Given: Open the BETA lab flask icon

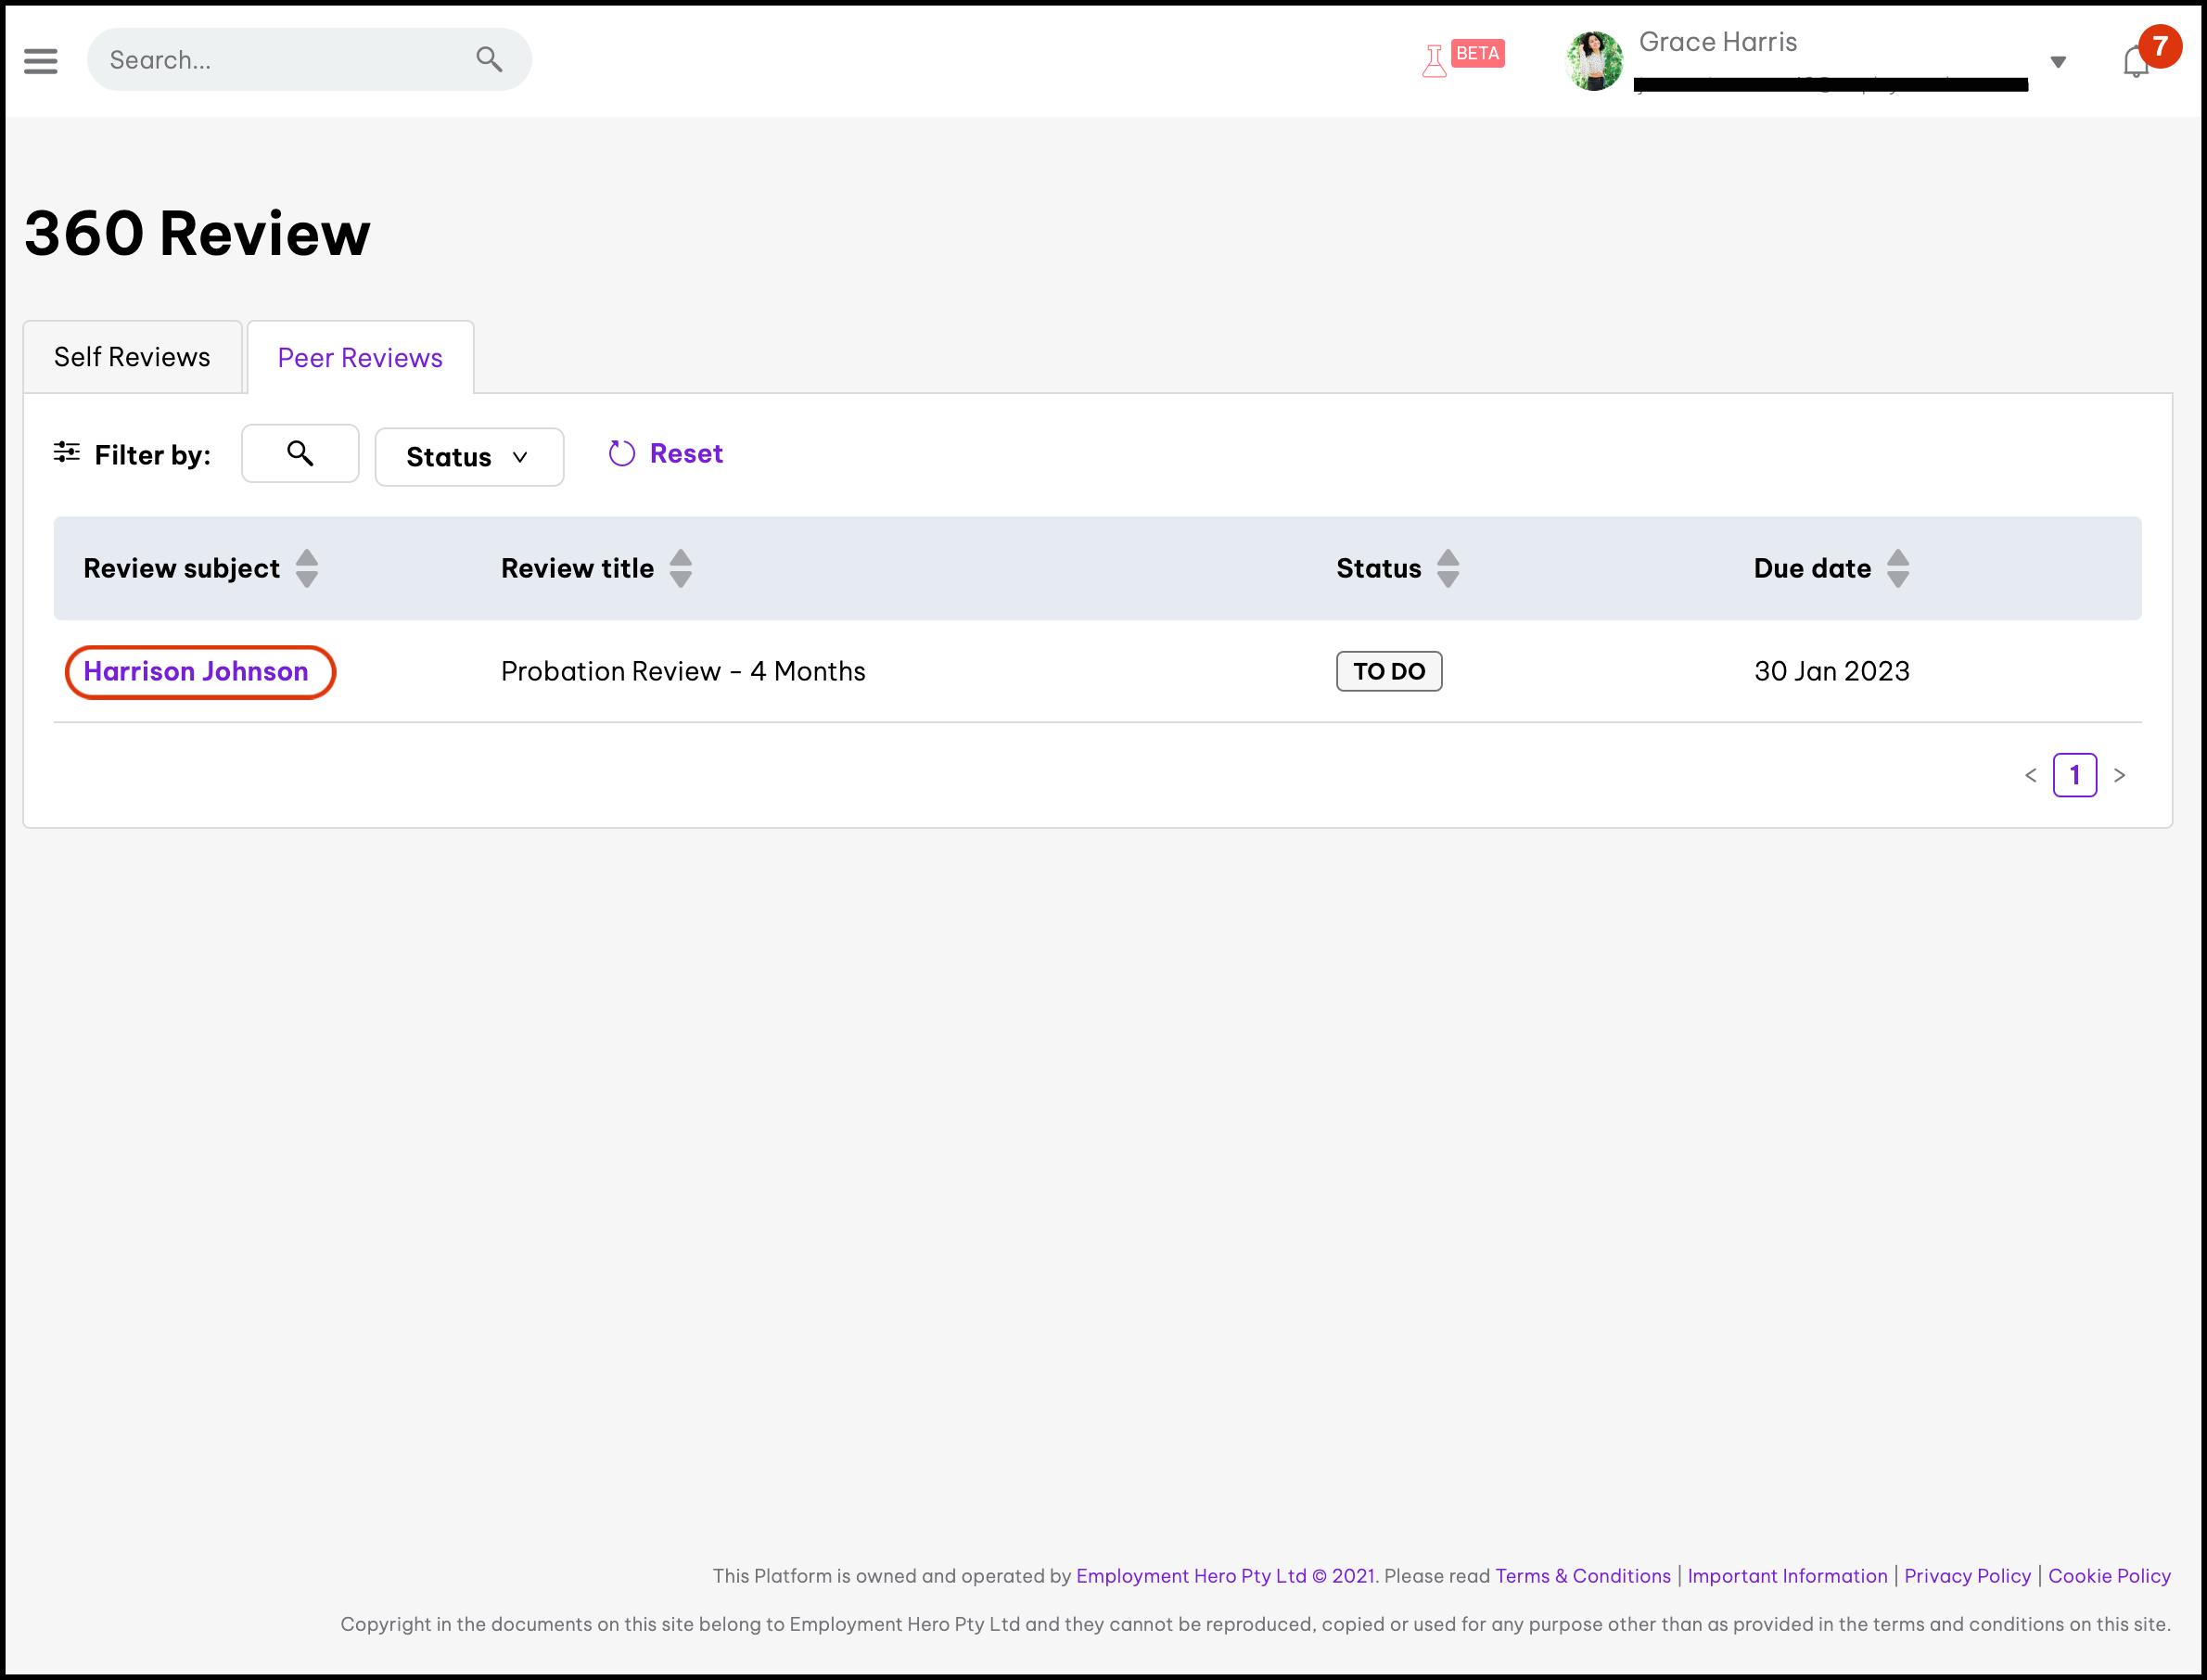Looking at the screenshot, I should pyautogui.click(x=1434, y=61).
